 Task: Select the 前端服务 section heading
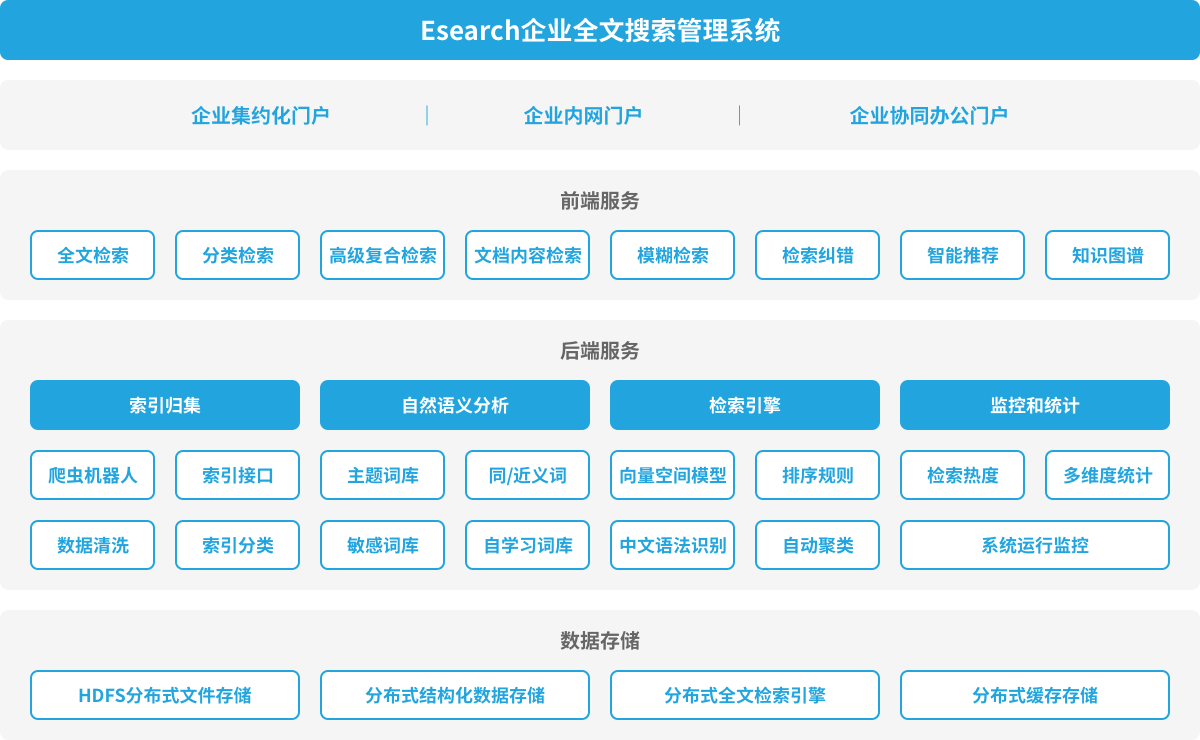[600, 201]
